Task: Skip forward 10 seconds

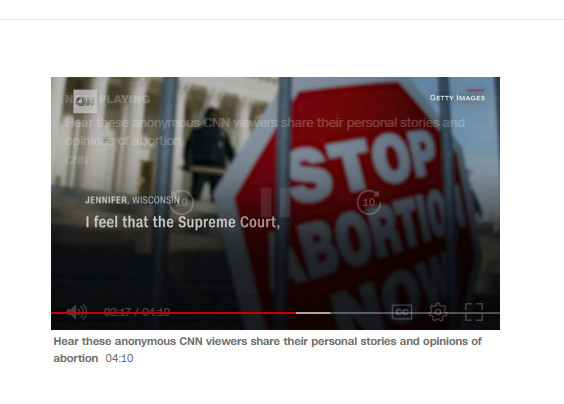Action: [369, 203]
